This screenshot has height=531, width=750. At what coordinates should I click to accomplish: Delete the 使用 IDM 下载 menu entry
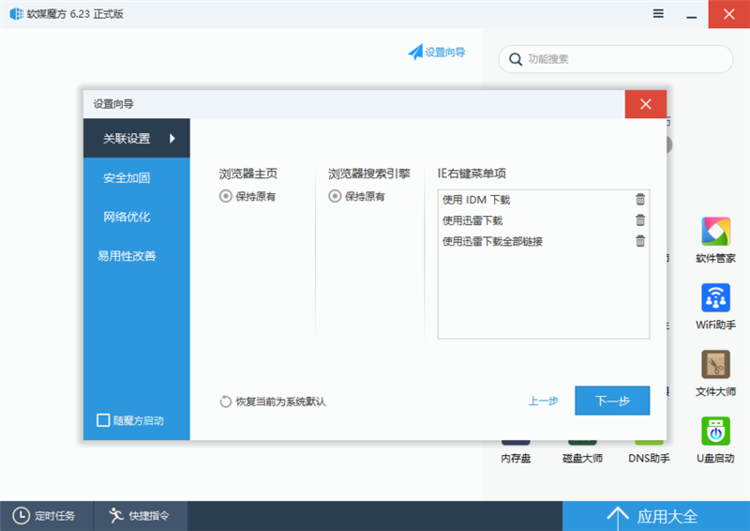click(640, 199)
